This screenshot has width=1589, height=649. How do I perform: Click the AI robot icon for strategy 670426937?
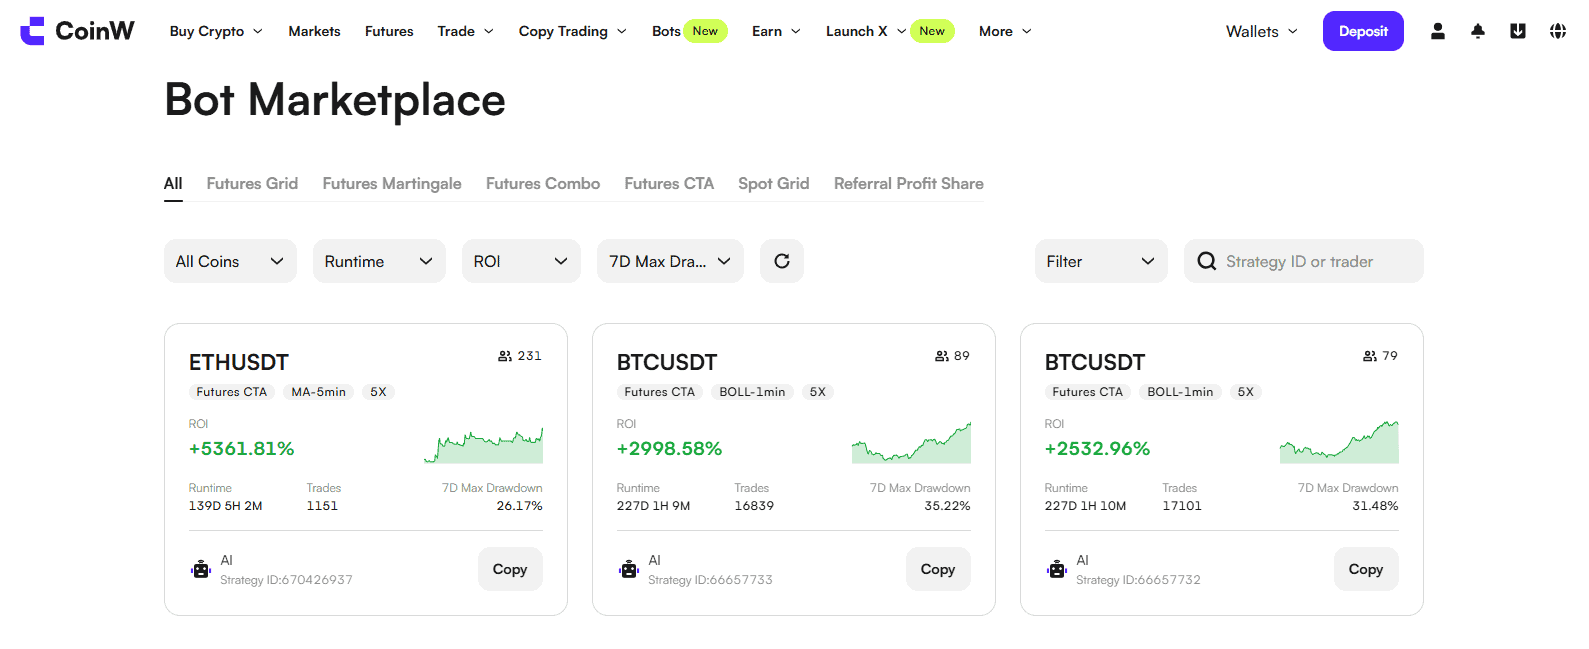tap(201, 569)
